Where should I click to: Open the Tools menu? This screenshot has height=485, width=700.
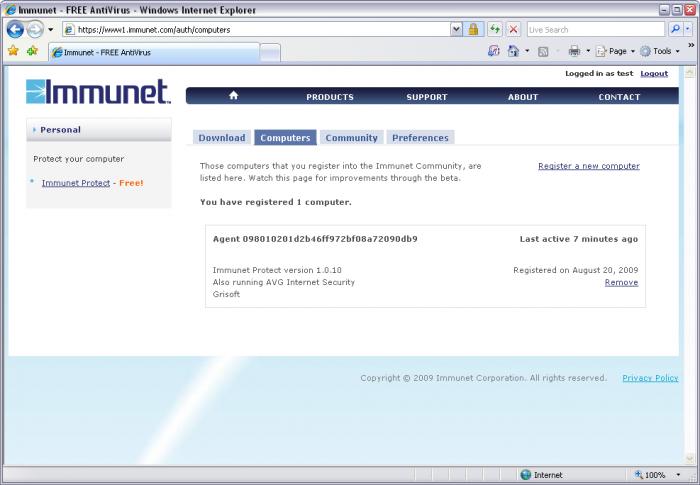coord(660,51)
